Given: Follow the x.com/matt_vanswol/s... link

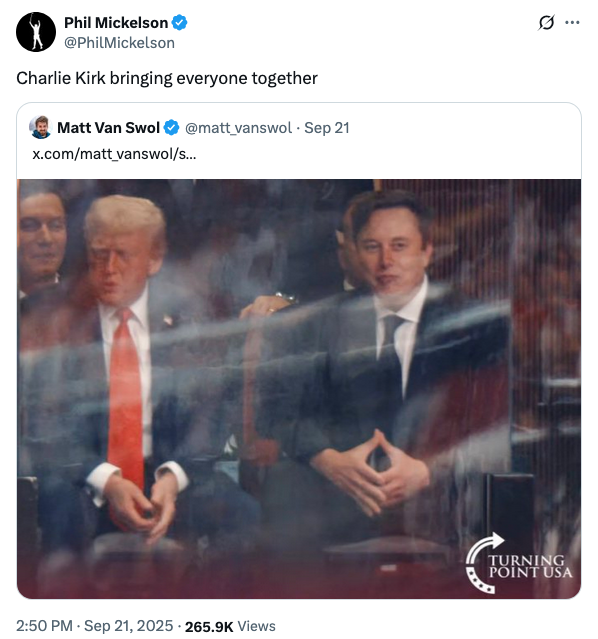Looking at the screenshot, I should point(114,154).
